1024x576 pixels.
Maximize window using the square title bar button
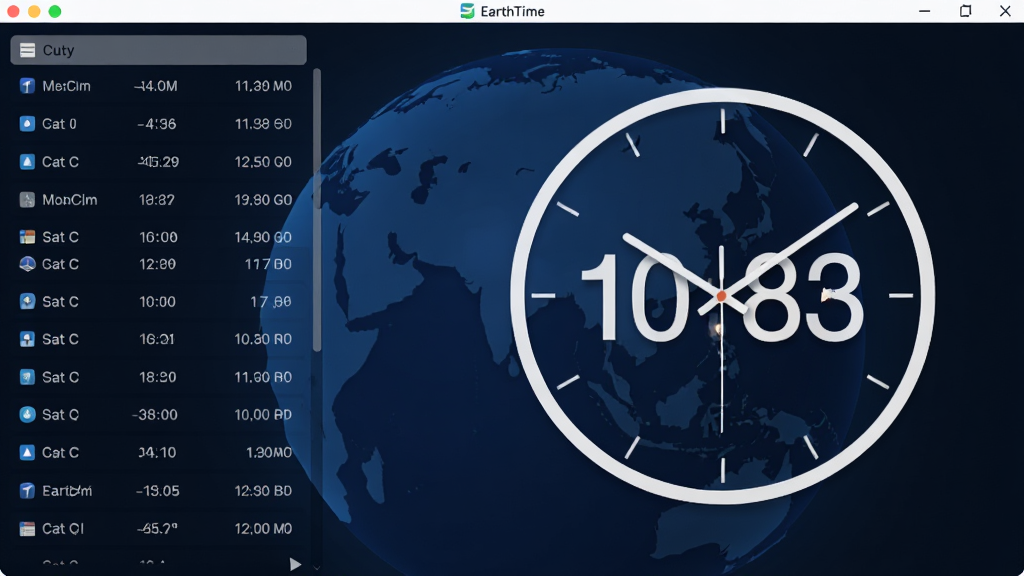pos(965,11)
